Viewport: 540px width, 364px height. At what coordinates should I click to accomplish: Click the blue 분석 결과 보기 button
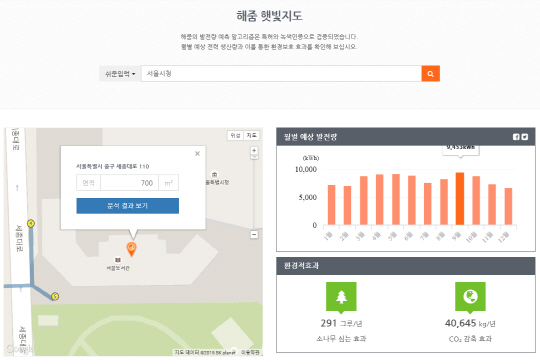point(127,206)
